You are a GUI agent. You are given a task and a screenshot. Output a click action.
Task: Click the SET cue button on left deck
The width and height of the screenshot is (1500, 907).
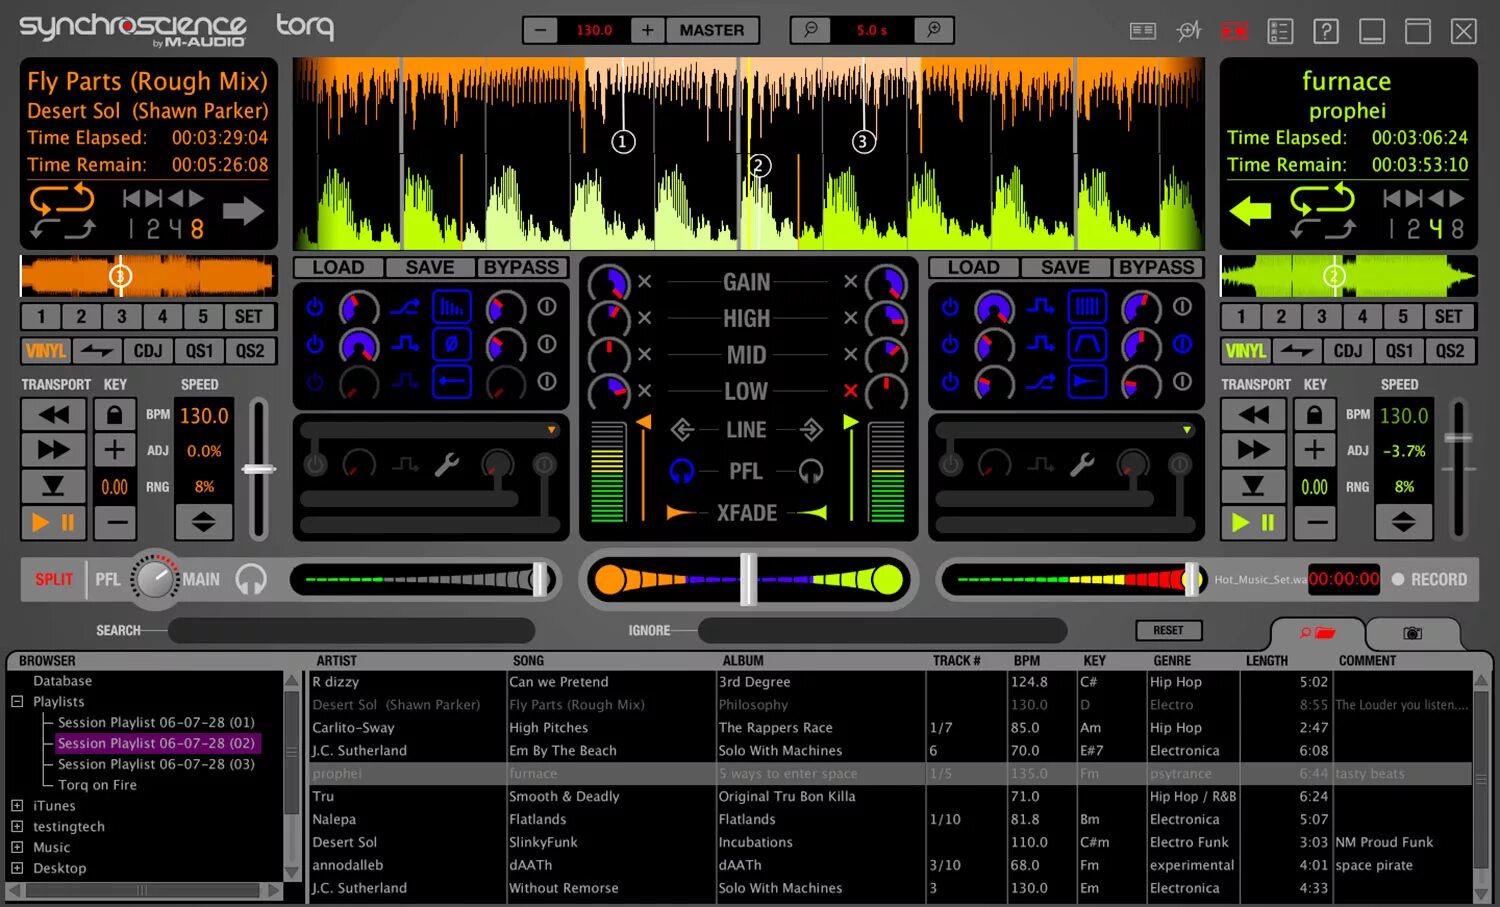tap(249, 317)
